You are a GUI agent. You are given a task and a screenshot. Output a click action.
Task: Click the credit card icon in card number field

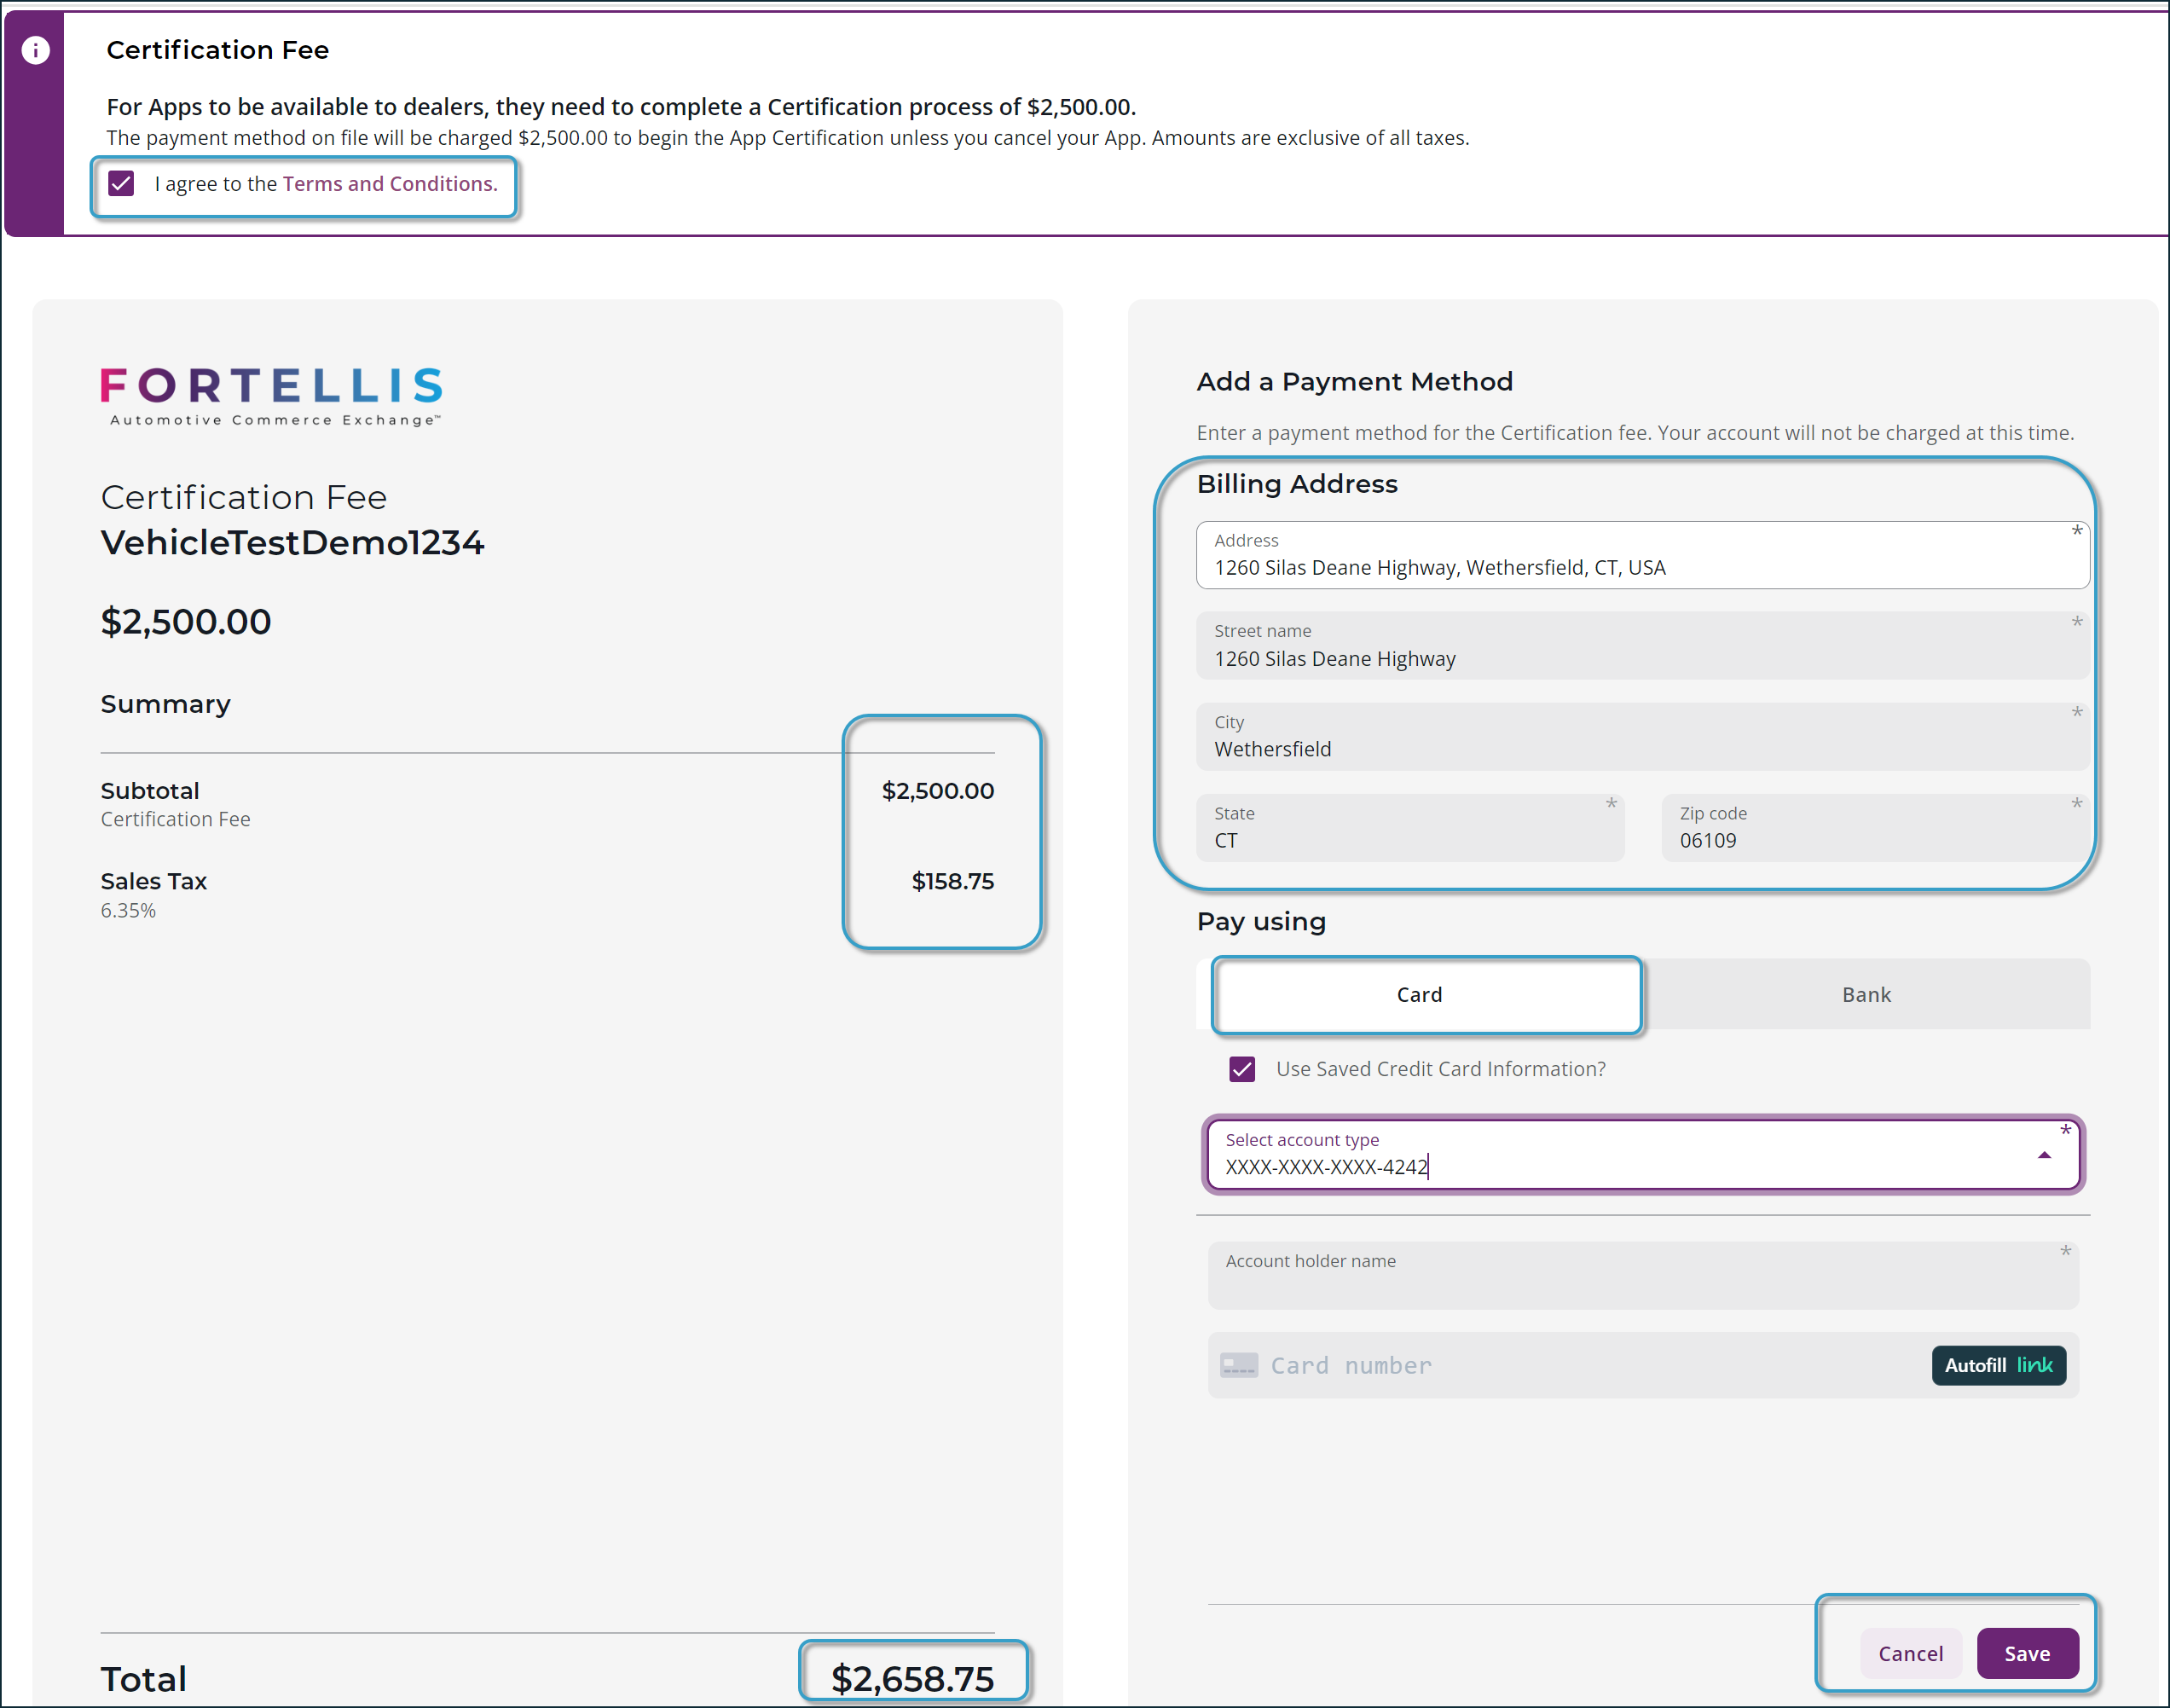(x=1238, y=1365)
